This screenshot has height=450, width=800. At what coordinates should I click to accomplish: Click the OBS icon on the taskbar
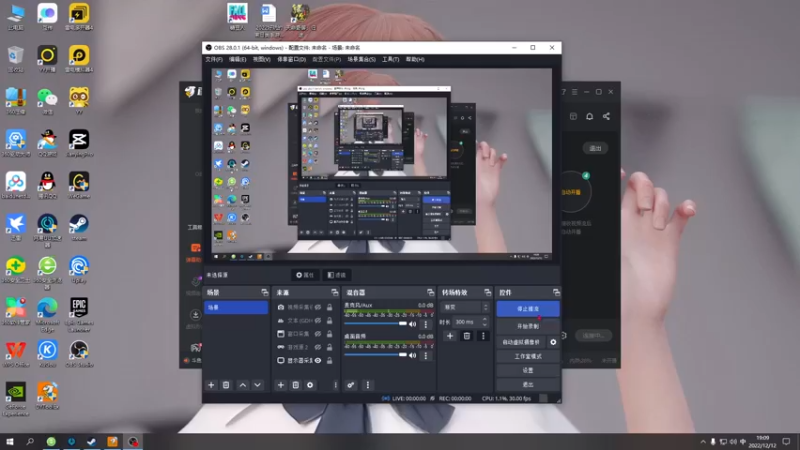click(133, 441)
